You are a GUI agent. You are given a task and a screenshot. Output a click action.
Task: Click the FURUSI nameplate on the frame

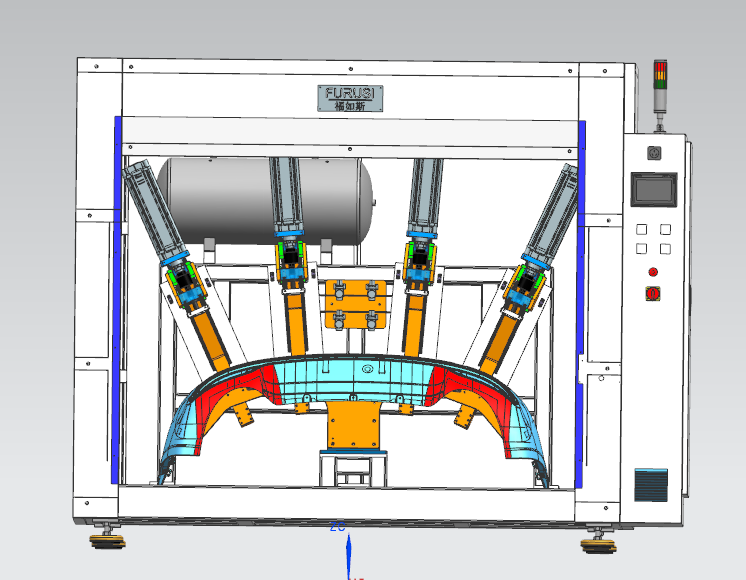click(x=351, y=97)
